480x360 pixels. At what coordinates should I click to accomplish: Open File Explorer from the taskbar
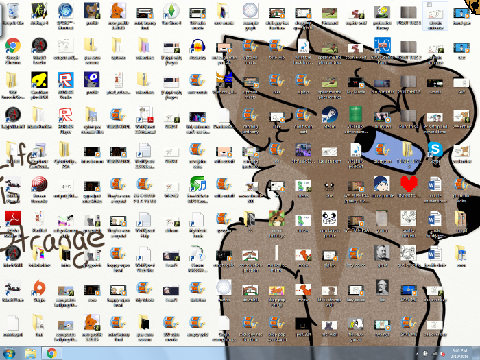coord(30,353)
